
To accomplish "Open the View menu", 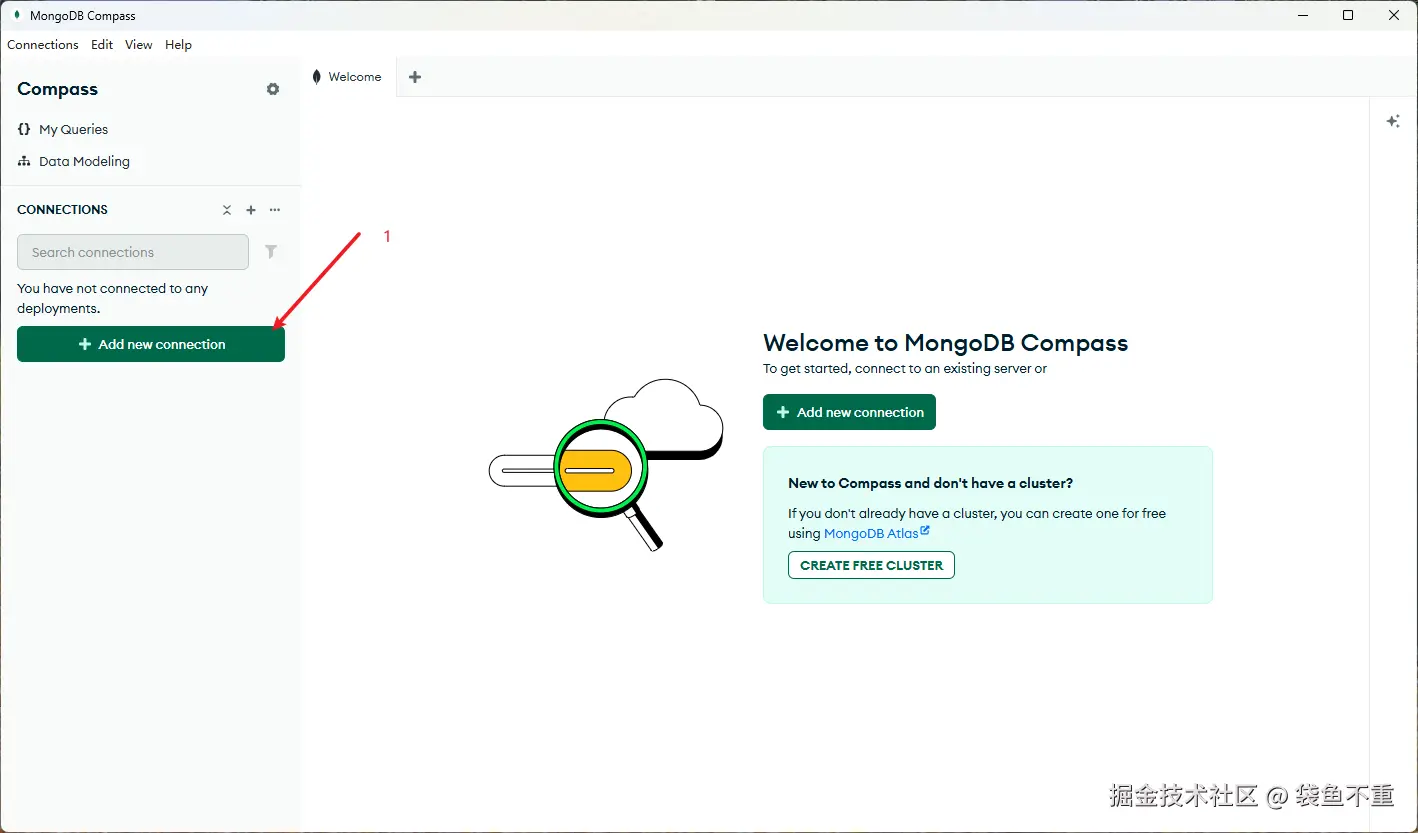I will tap(139, 45).
